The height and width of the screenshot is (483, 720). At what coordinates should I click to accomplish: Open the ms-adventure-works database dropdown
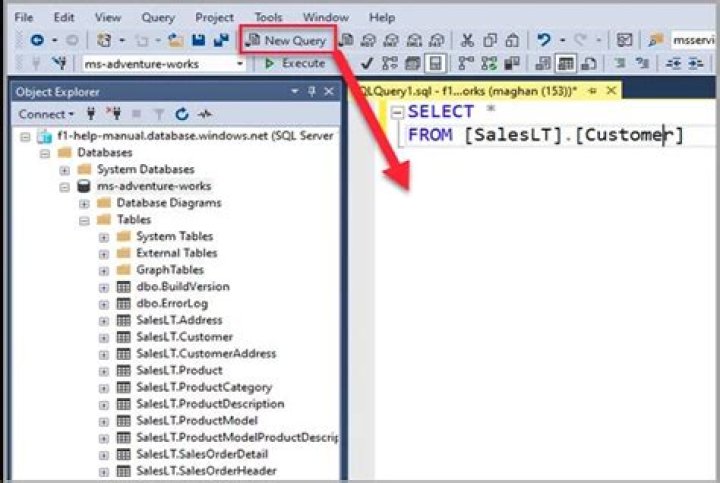[240, 64]
